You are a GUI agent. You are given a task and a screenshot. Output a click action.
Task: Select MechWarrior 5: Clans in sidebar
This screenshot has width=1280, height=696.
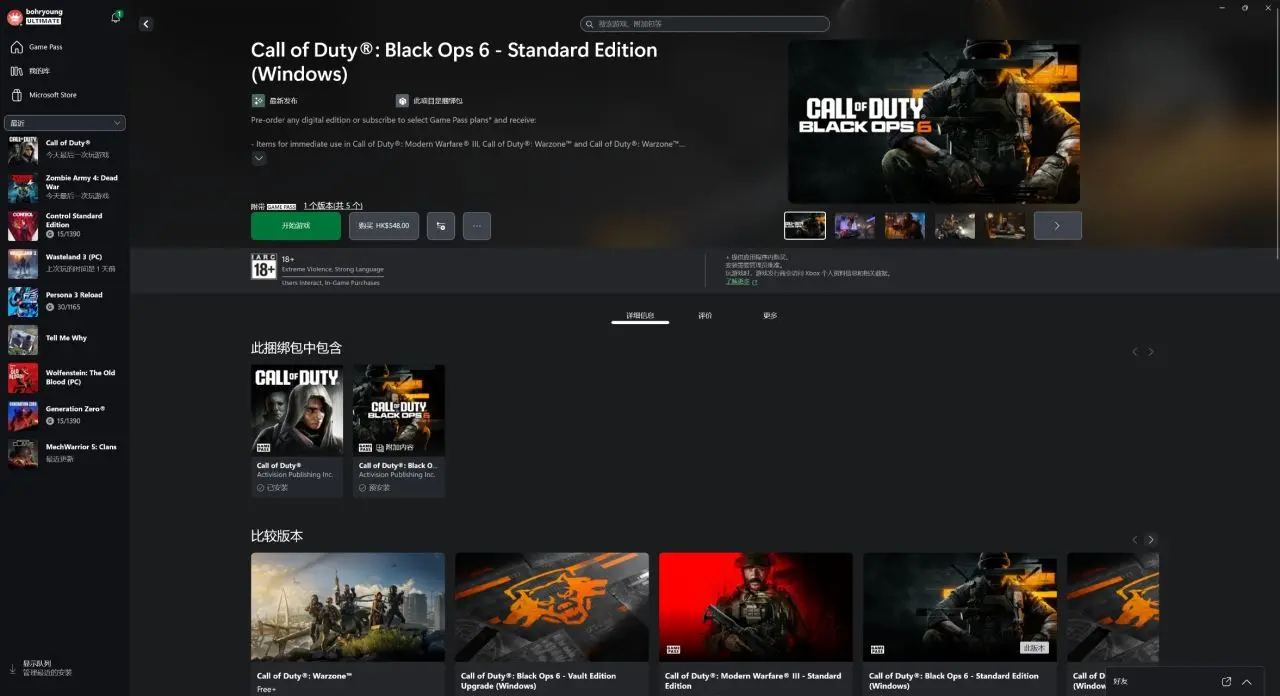tap(64, 454)
